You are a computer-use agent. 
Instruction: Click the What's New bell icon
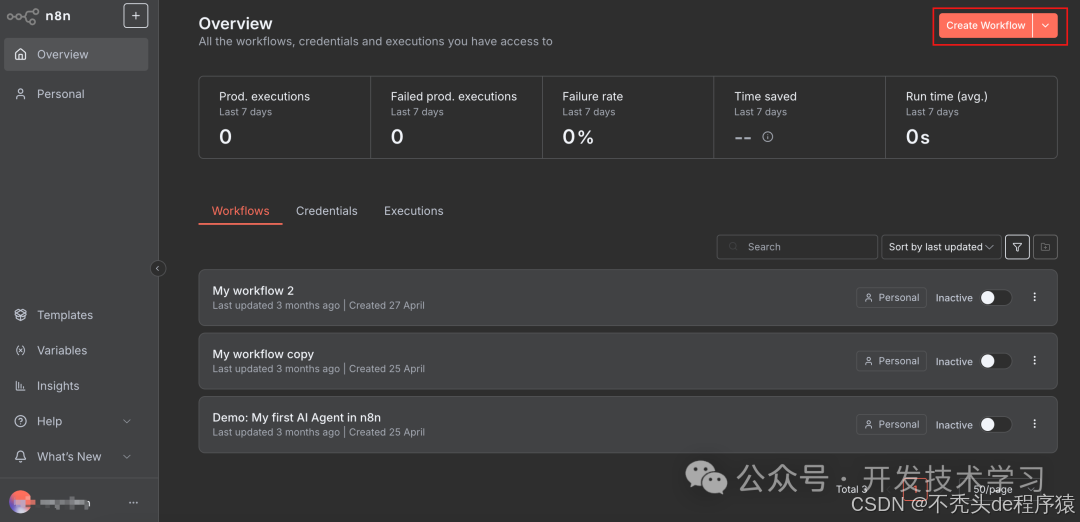21,457
